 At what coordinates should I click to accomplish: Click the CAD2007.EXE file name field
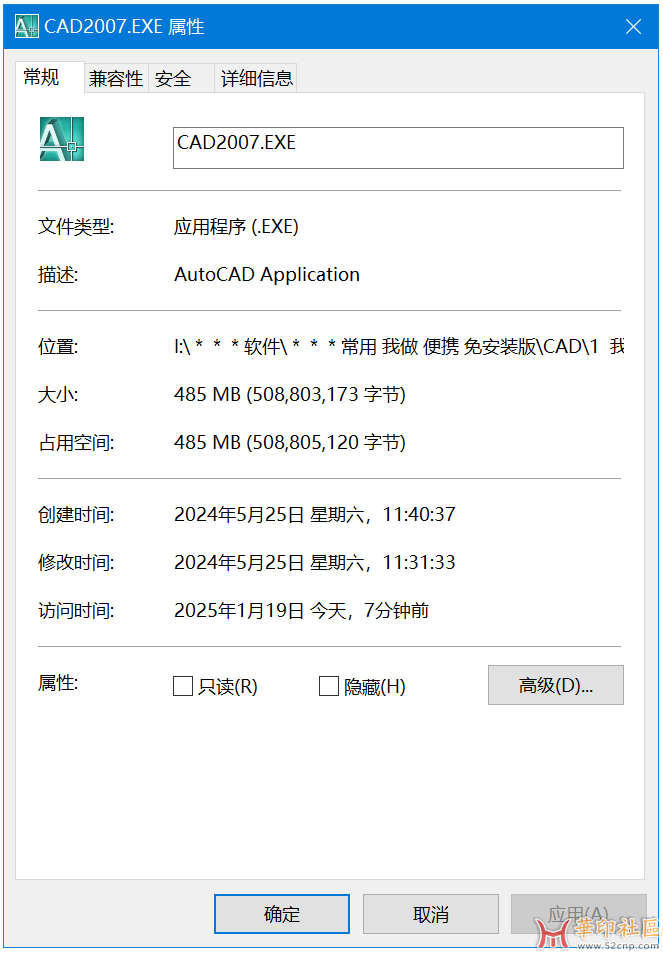(398, 148)
